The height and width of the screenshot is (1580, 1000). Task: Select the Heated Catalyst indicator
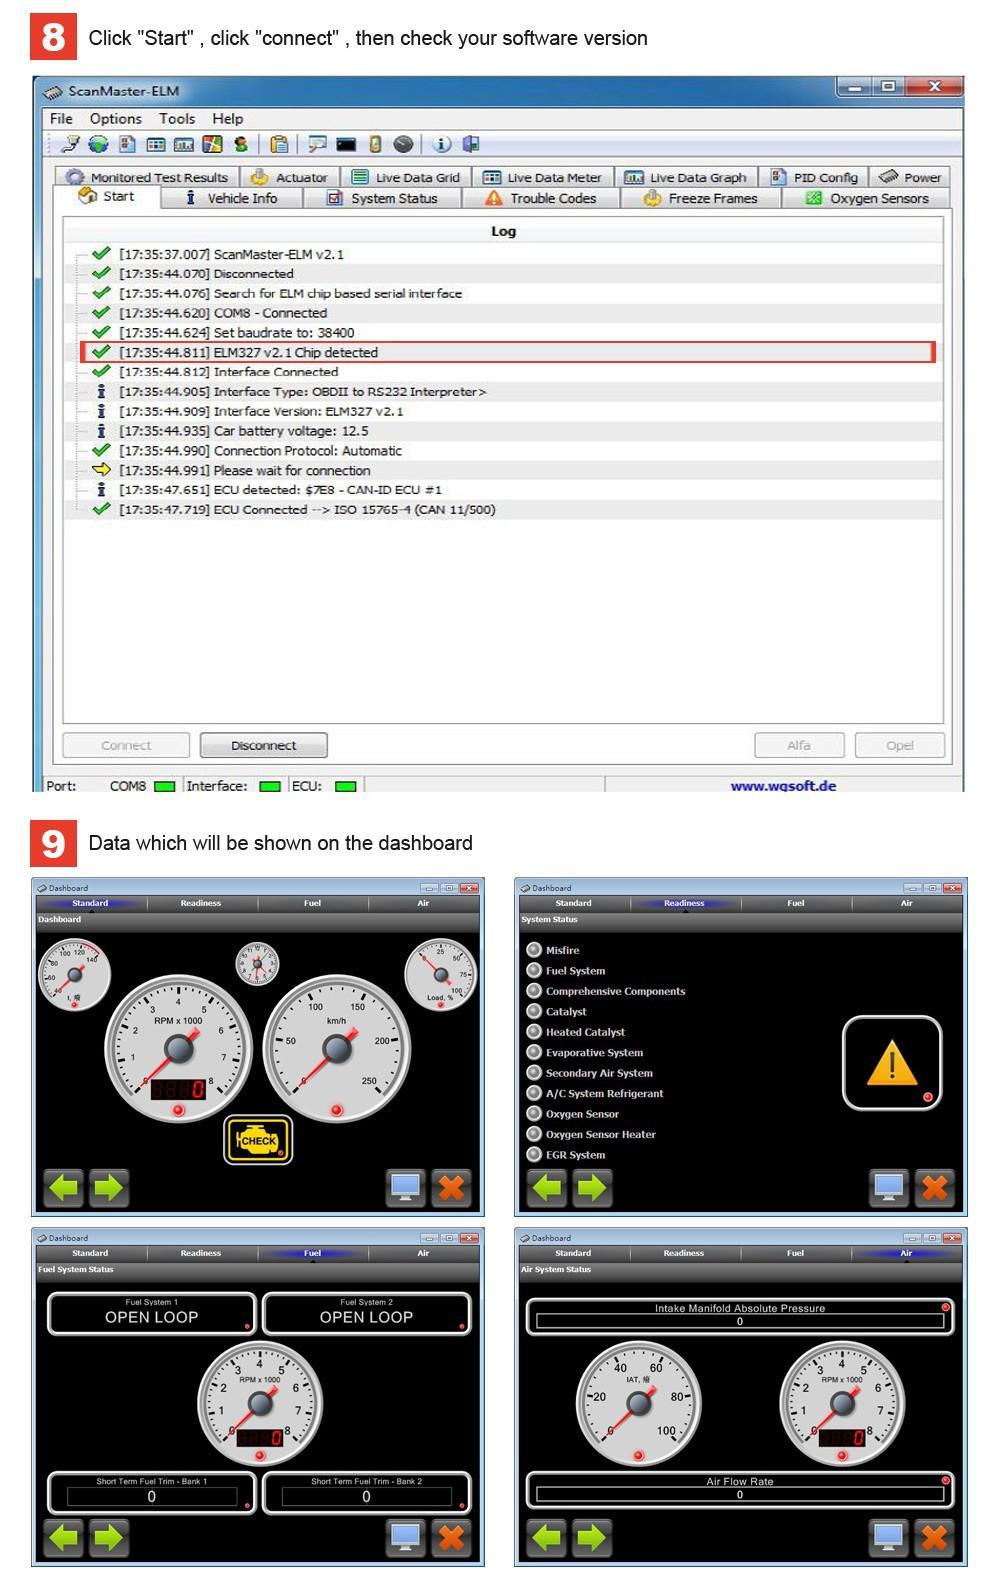point(534,1032)
